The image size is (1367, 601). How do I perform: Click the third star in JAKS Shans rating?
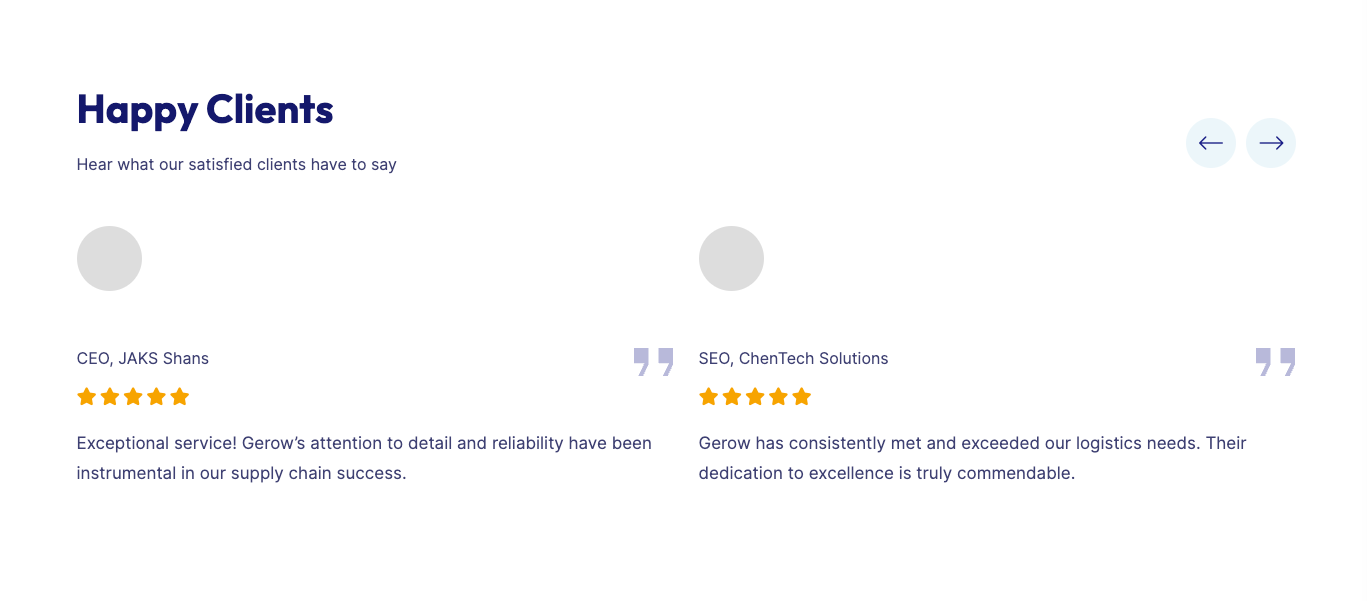133,397
